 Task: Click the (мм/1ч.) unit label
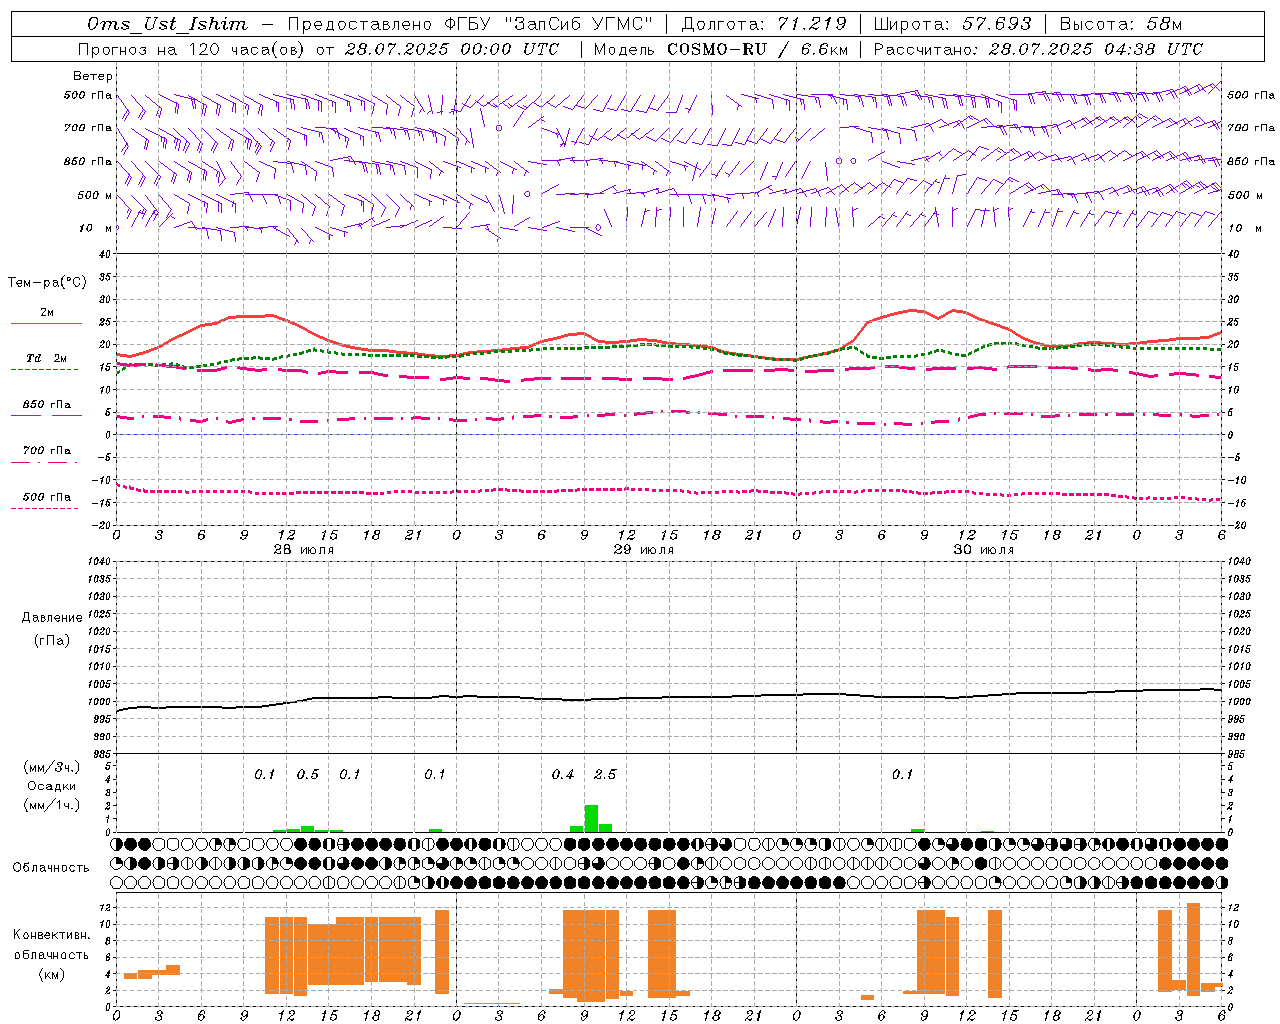[52, 805]
